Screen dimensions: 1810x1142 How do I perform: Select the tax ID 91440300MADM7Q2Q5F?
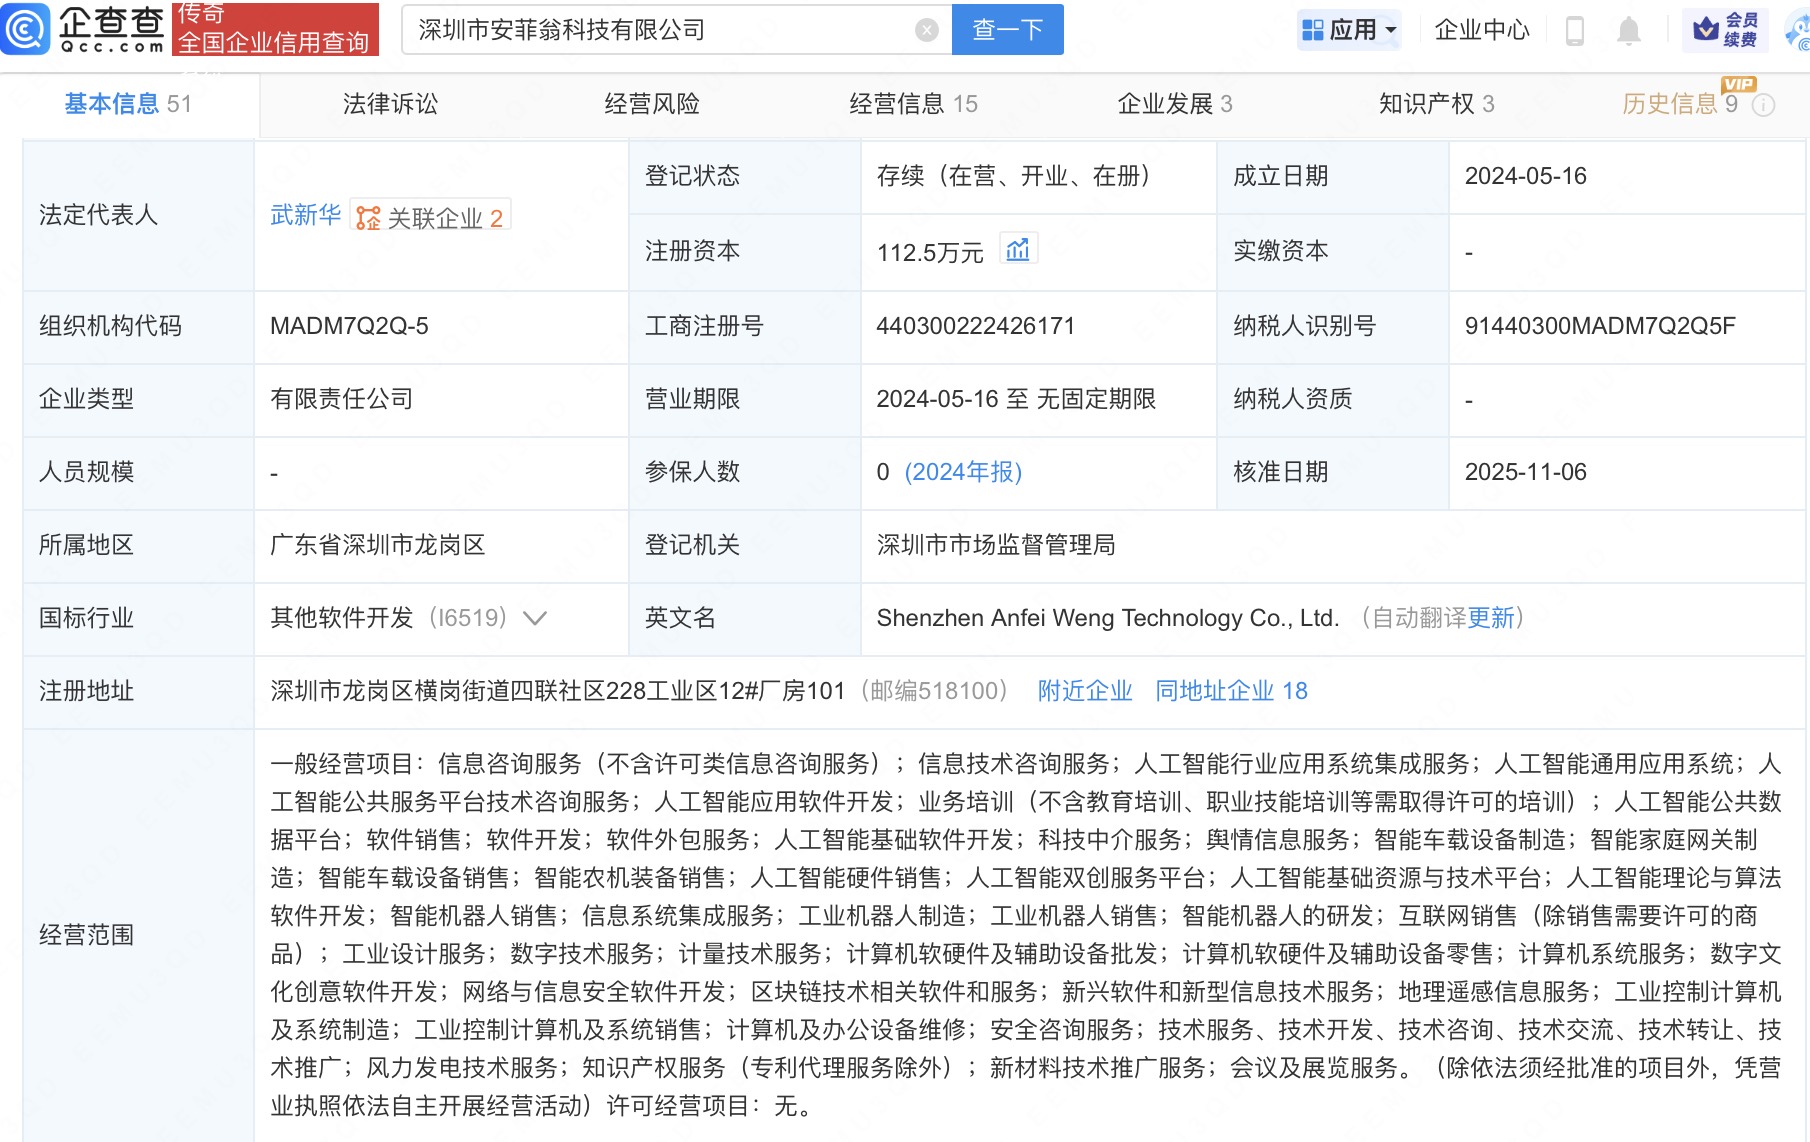pos(1600,326)
